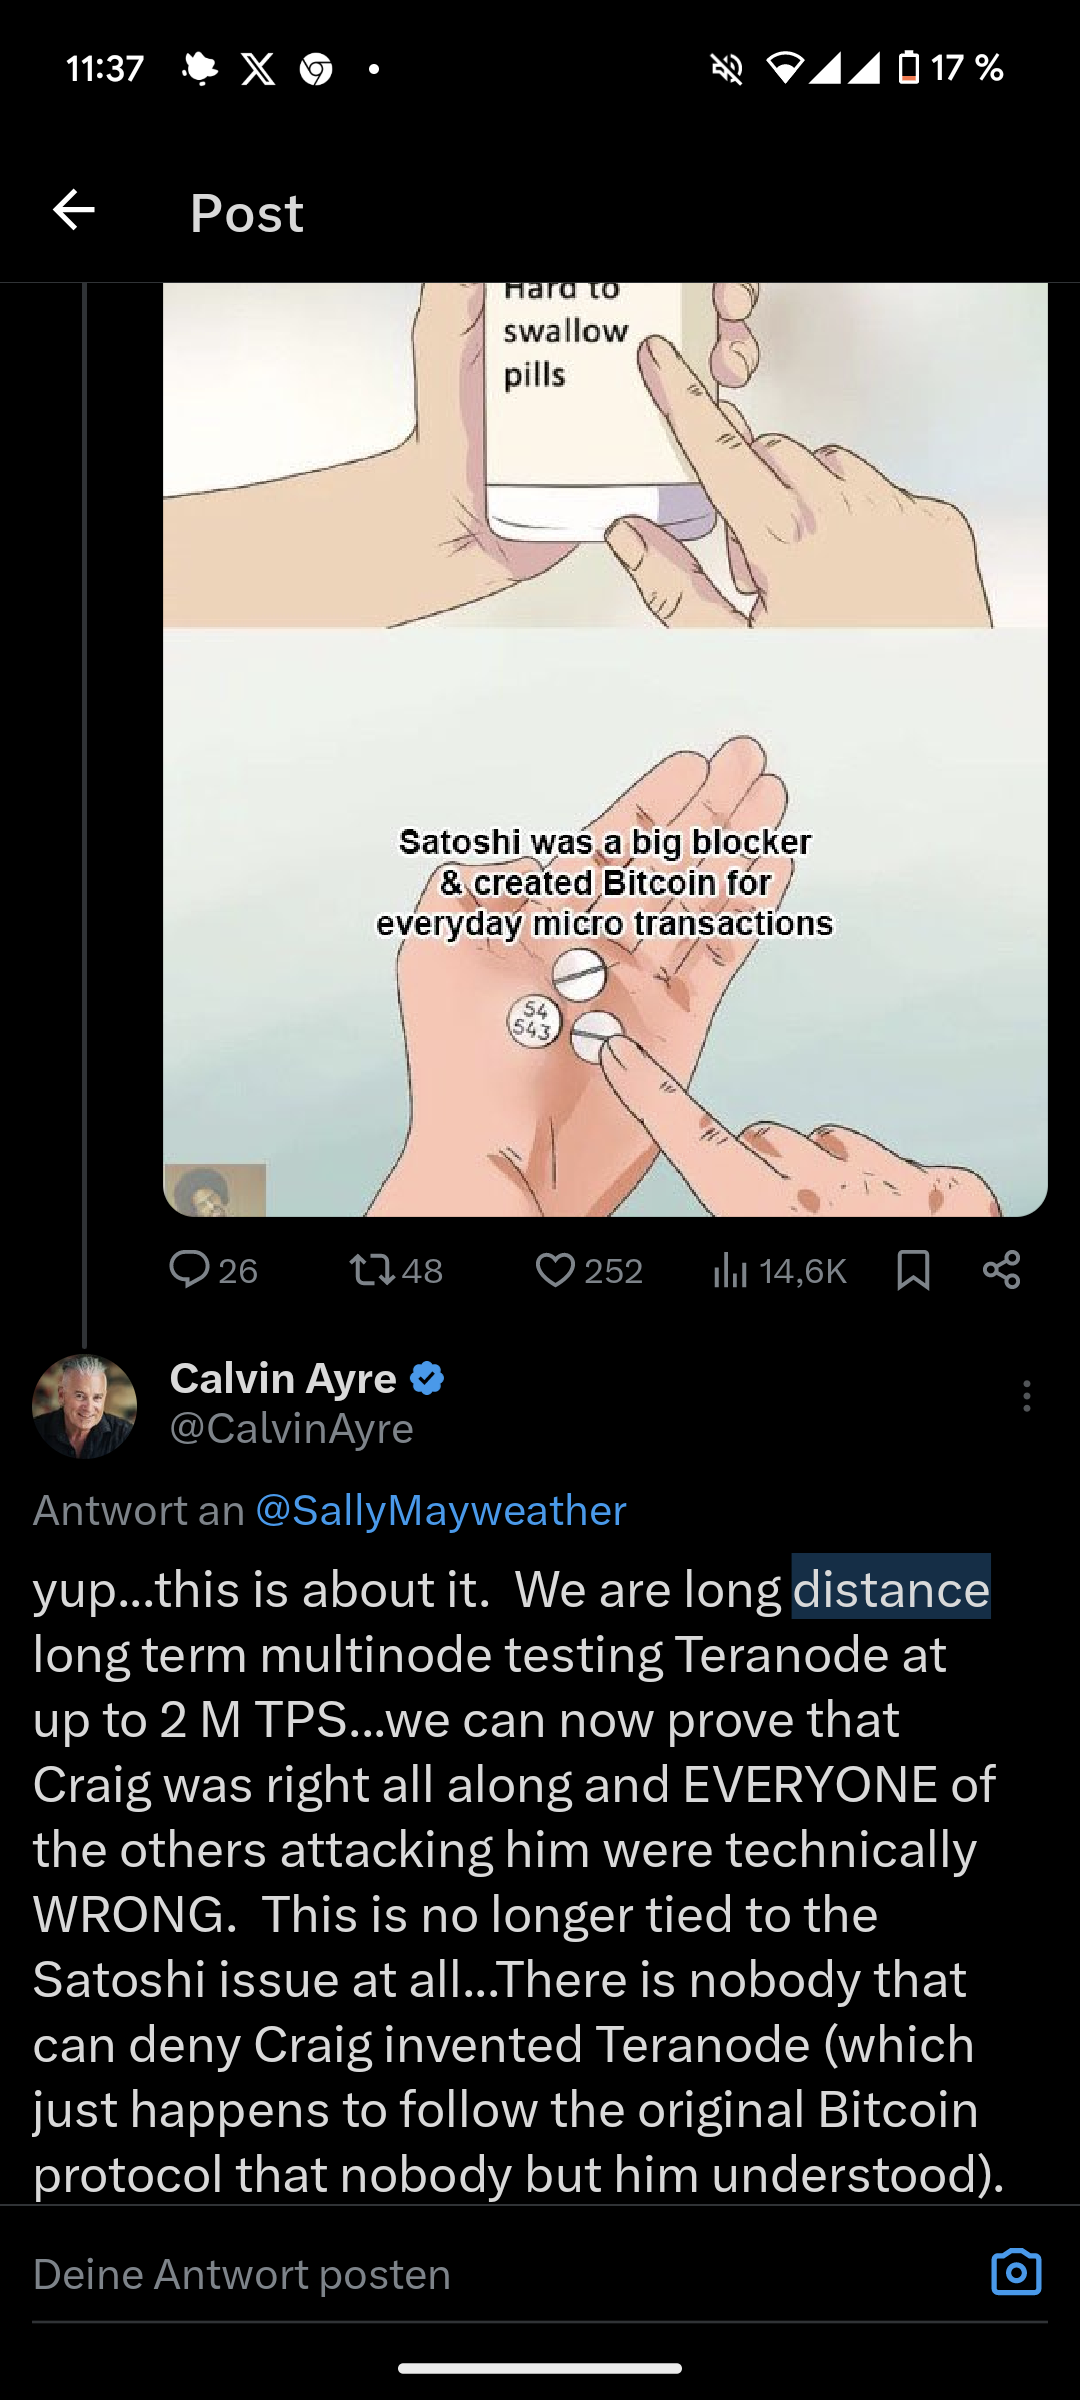This screenshot has height=2400, width=1080.
Task: Tap the Calvin Ayre display name
Action: 283,1378
